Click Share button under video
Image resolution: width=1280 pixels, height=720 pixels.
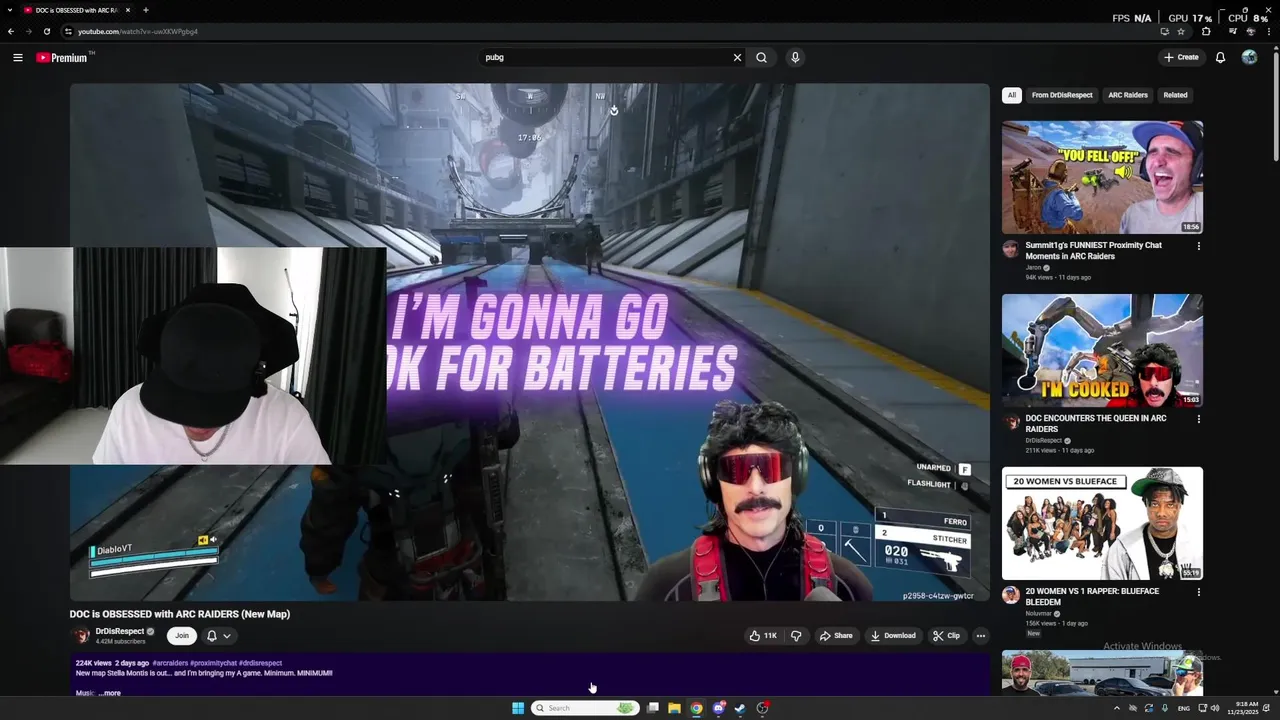[x=836, y=635]
